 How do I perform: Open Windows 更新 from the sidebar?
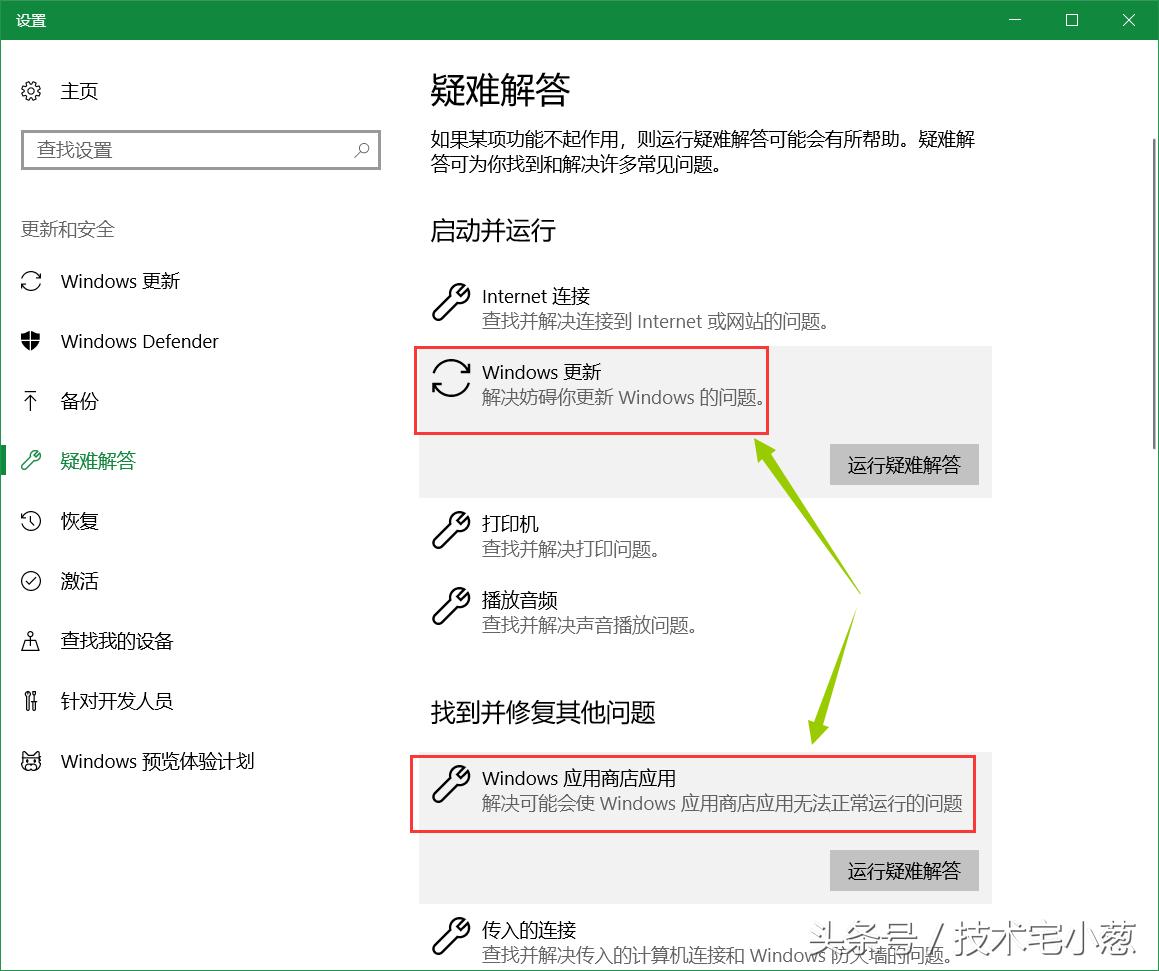pyautogui.click(x=33, y=281)
